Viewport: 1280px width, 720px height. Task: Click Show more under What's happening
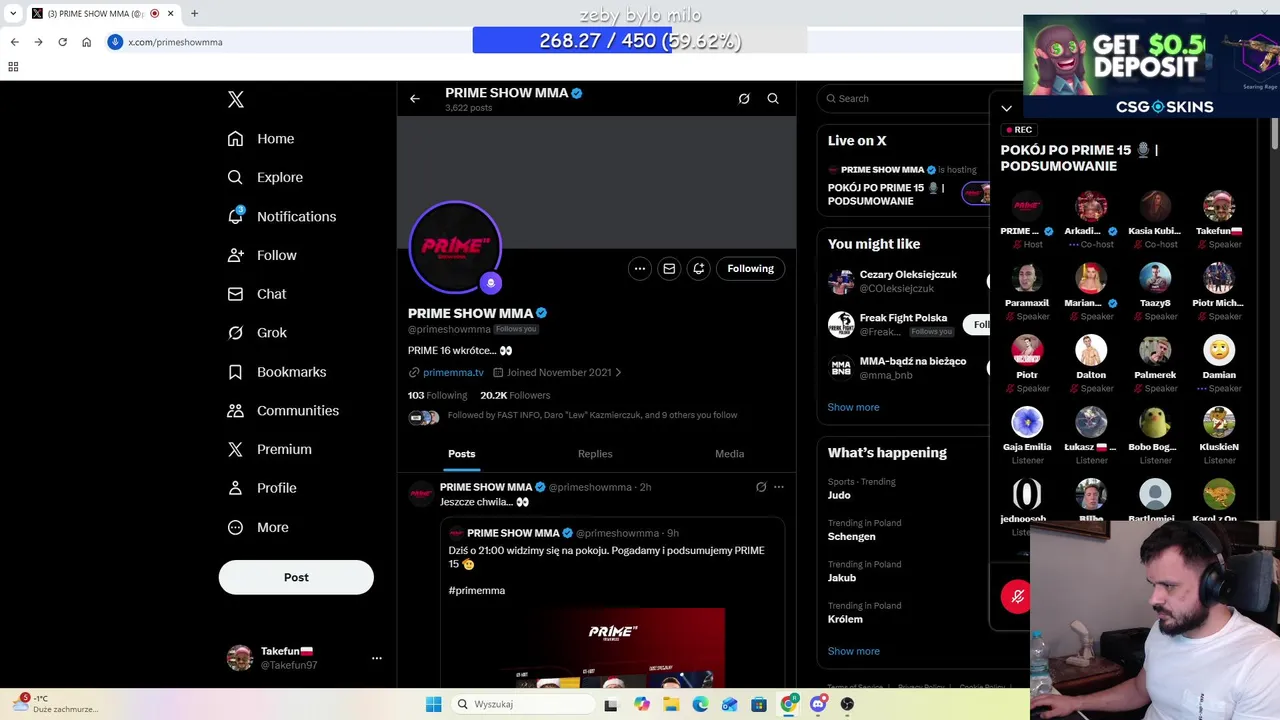tap(853, 651)
